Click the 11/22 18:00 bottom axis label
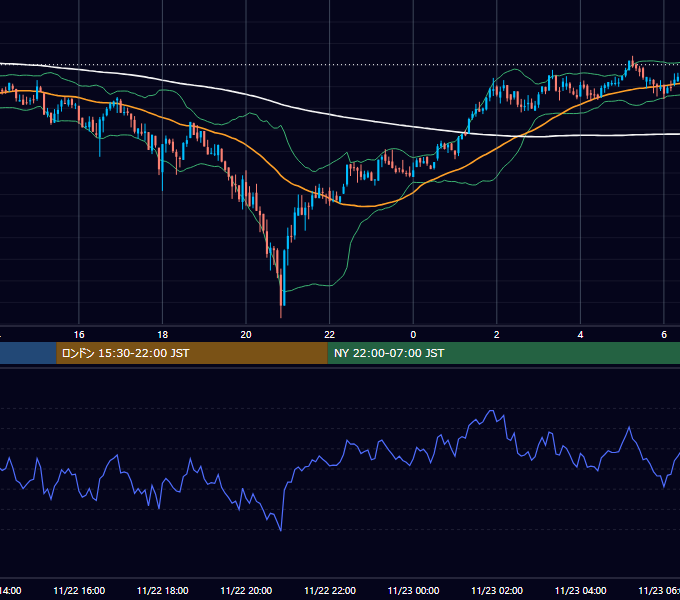Screen dimensions: 680x600 (163, 590)
